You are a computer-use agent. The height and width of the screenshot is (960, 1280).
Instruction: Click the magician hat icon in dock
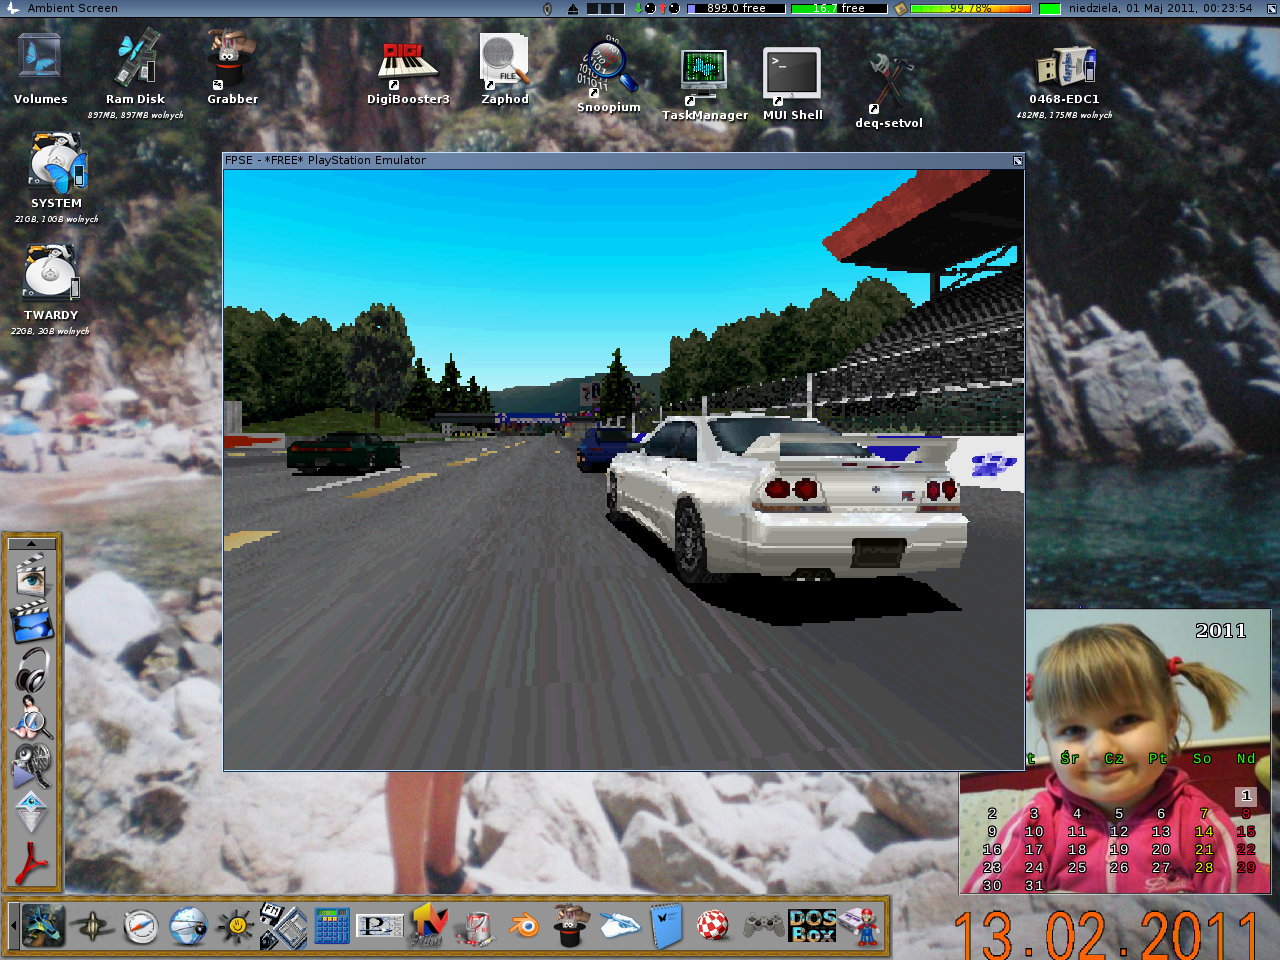point(570,926)
